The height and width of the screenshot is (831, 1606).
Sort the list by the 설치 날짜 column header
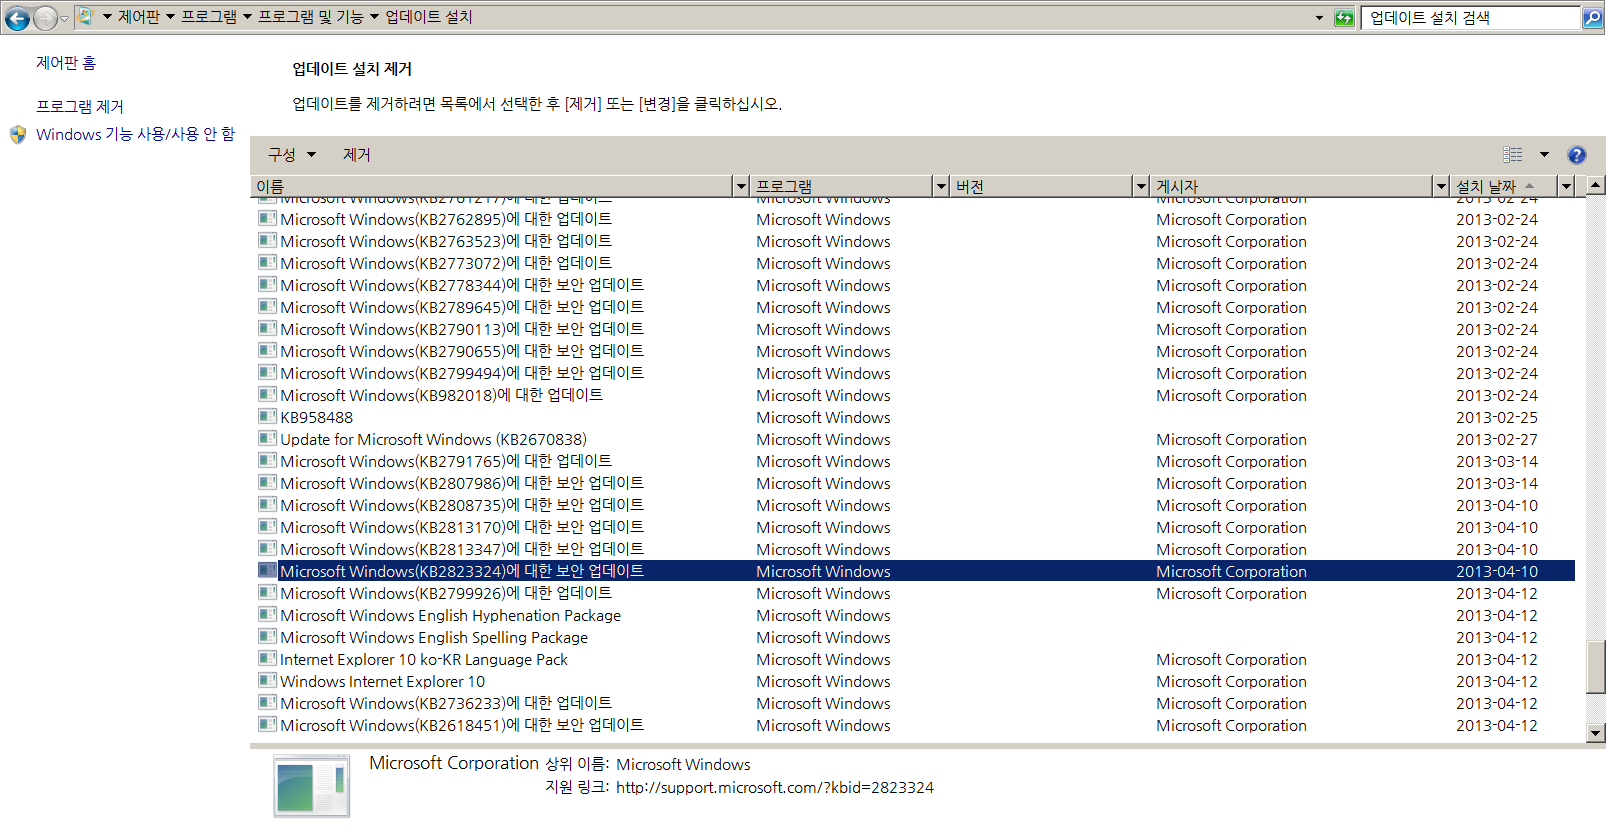pyautogui.click(x=1504, y=186)
